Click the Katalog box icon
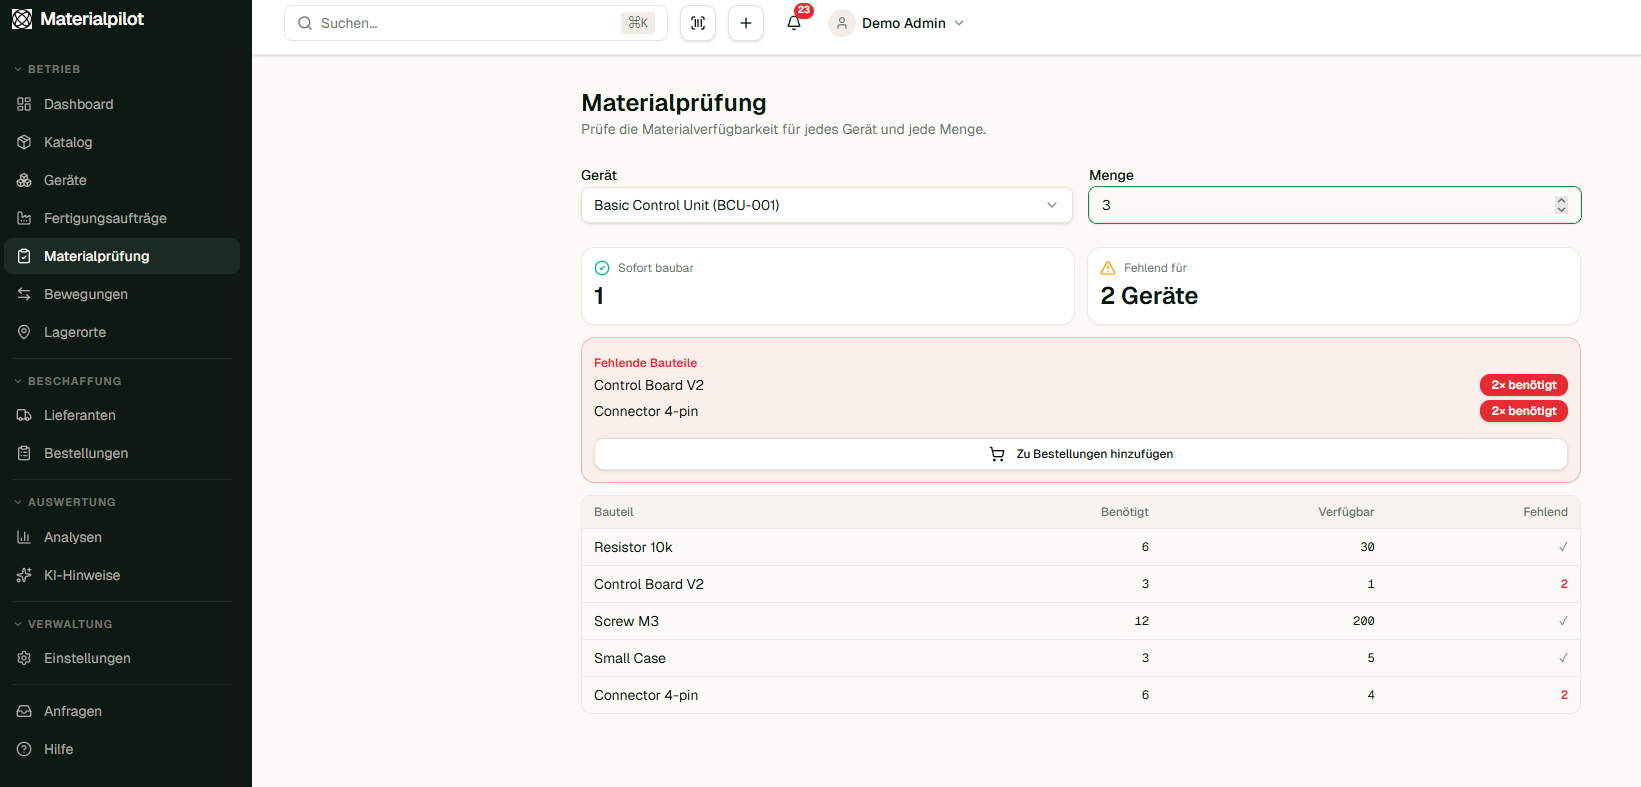Viewport: 1641px width, 787px height. tap(24, 142)
